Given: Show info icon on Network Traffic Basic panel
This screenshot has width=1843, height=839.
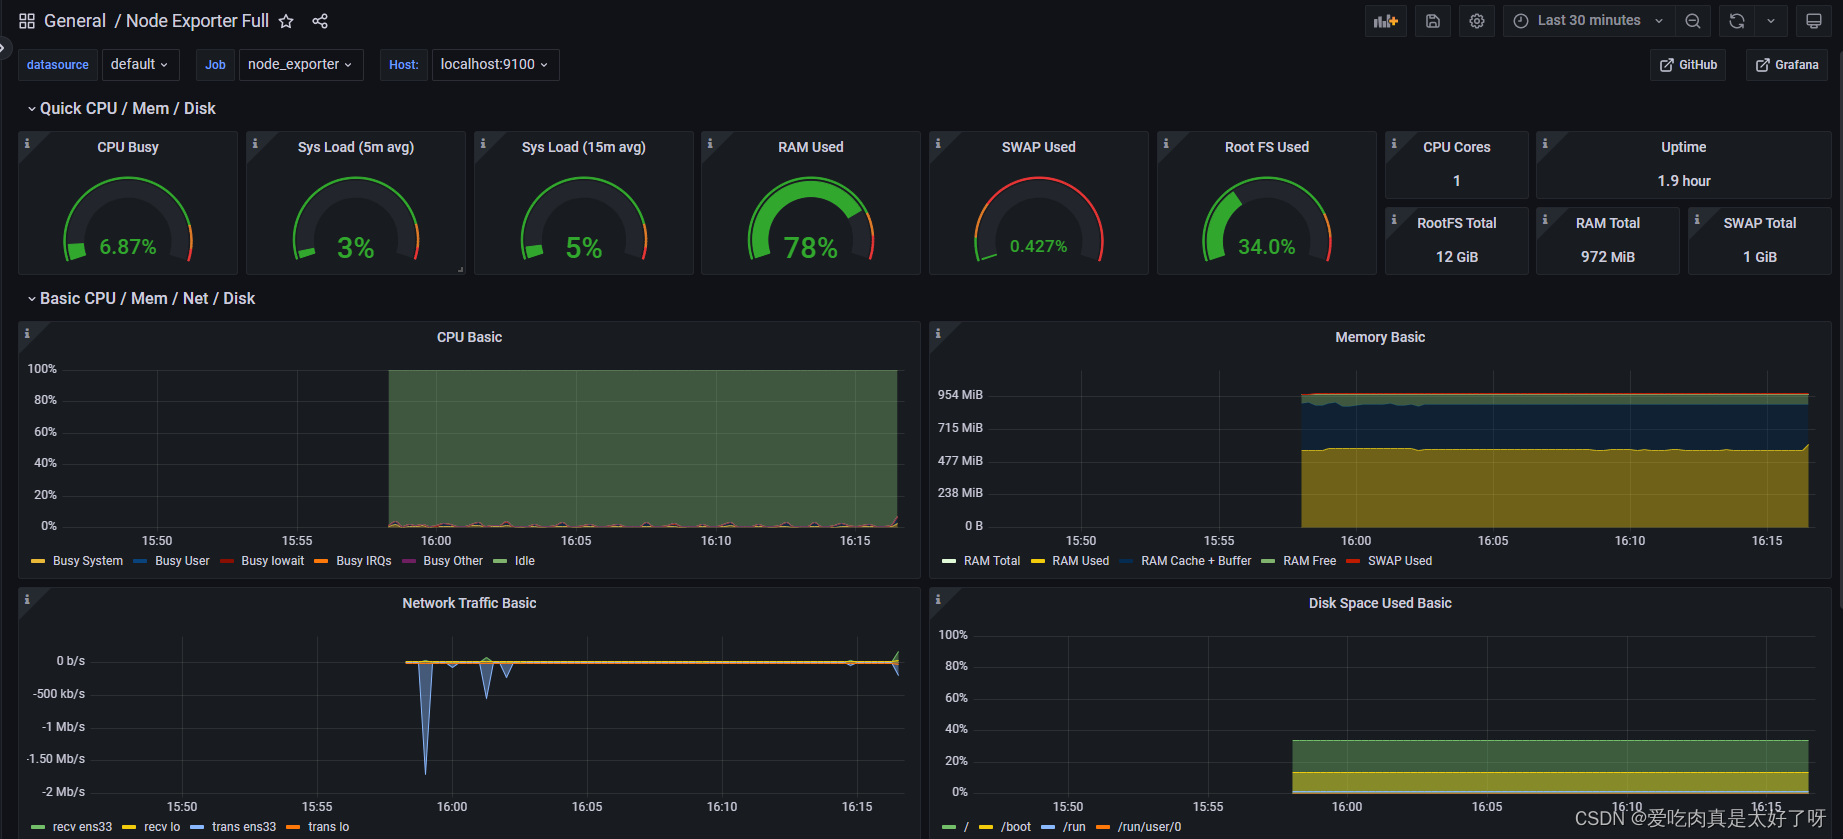Looking at the screenshot, I should [x=27, y=599].
